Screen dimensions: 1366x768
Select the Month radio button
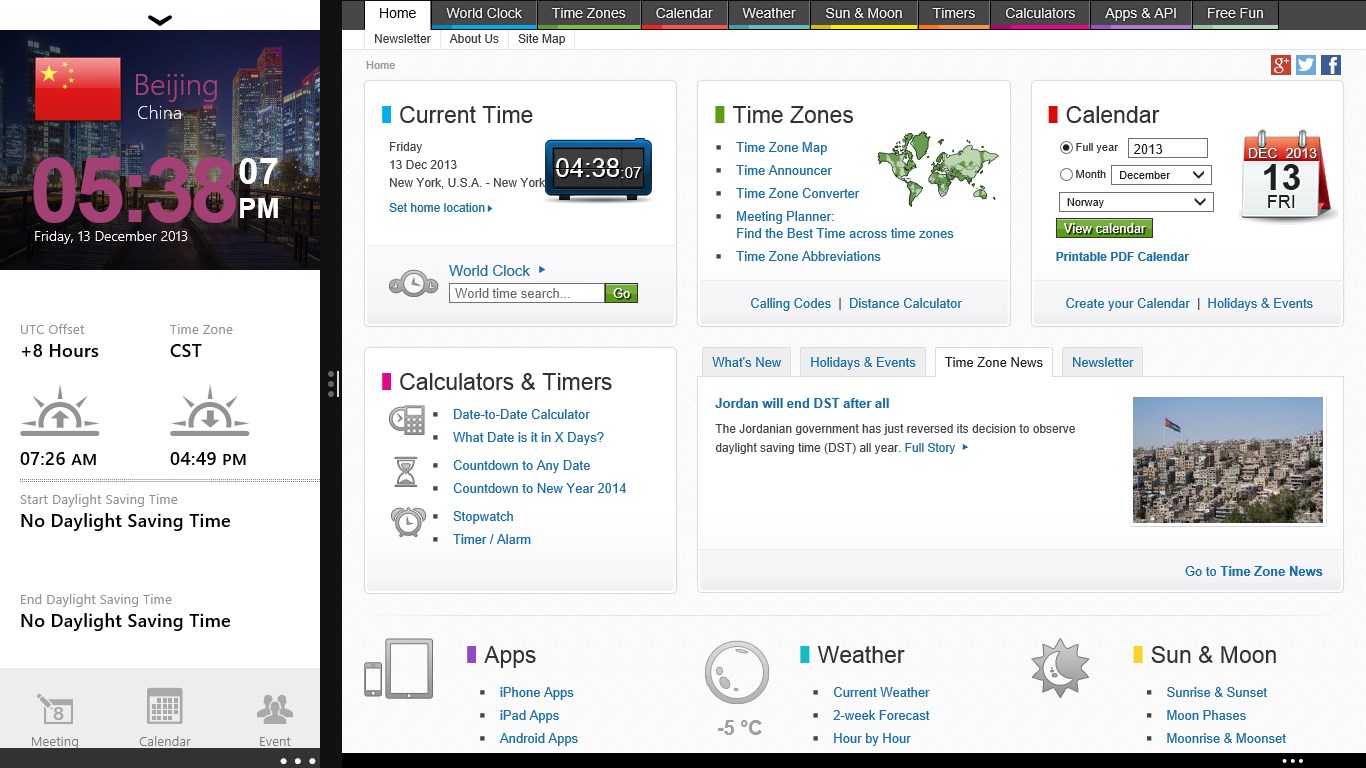click(1066, 175)
